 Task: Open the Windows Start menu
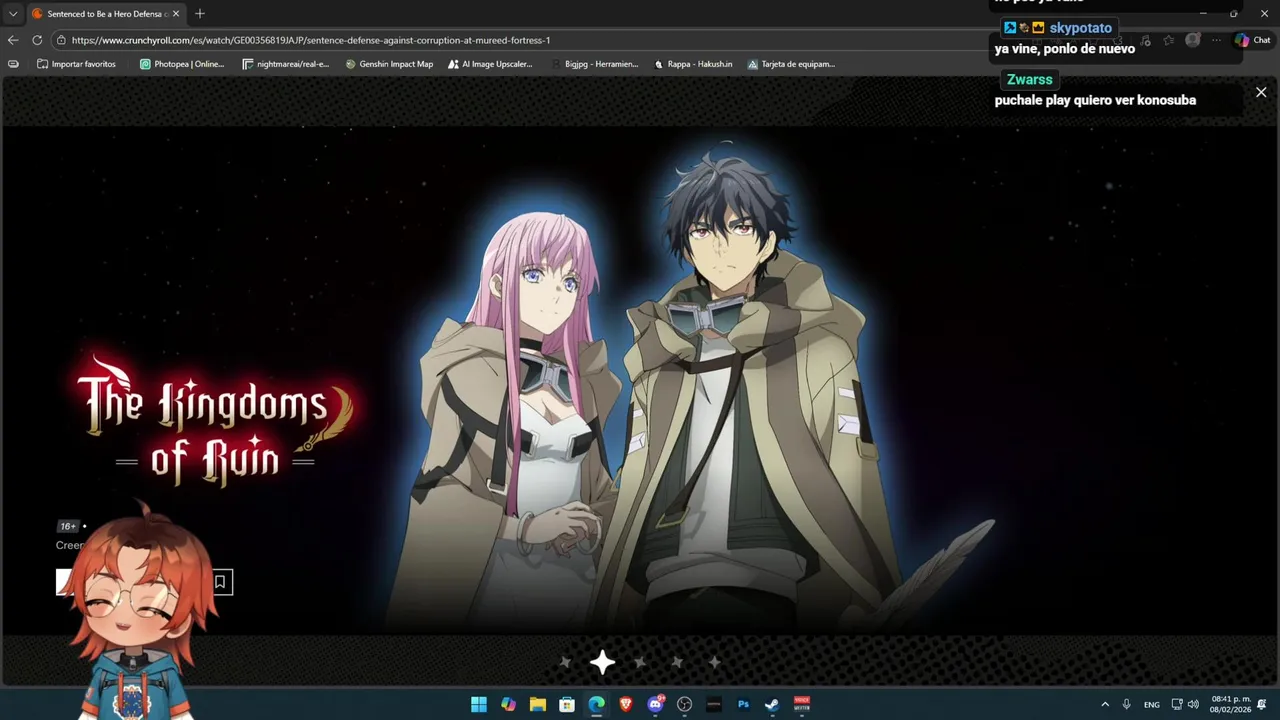click(x=479, y=704)
